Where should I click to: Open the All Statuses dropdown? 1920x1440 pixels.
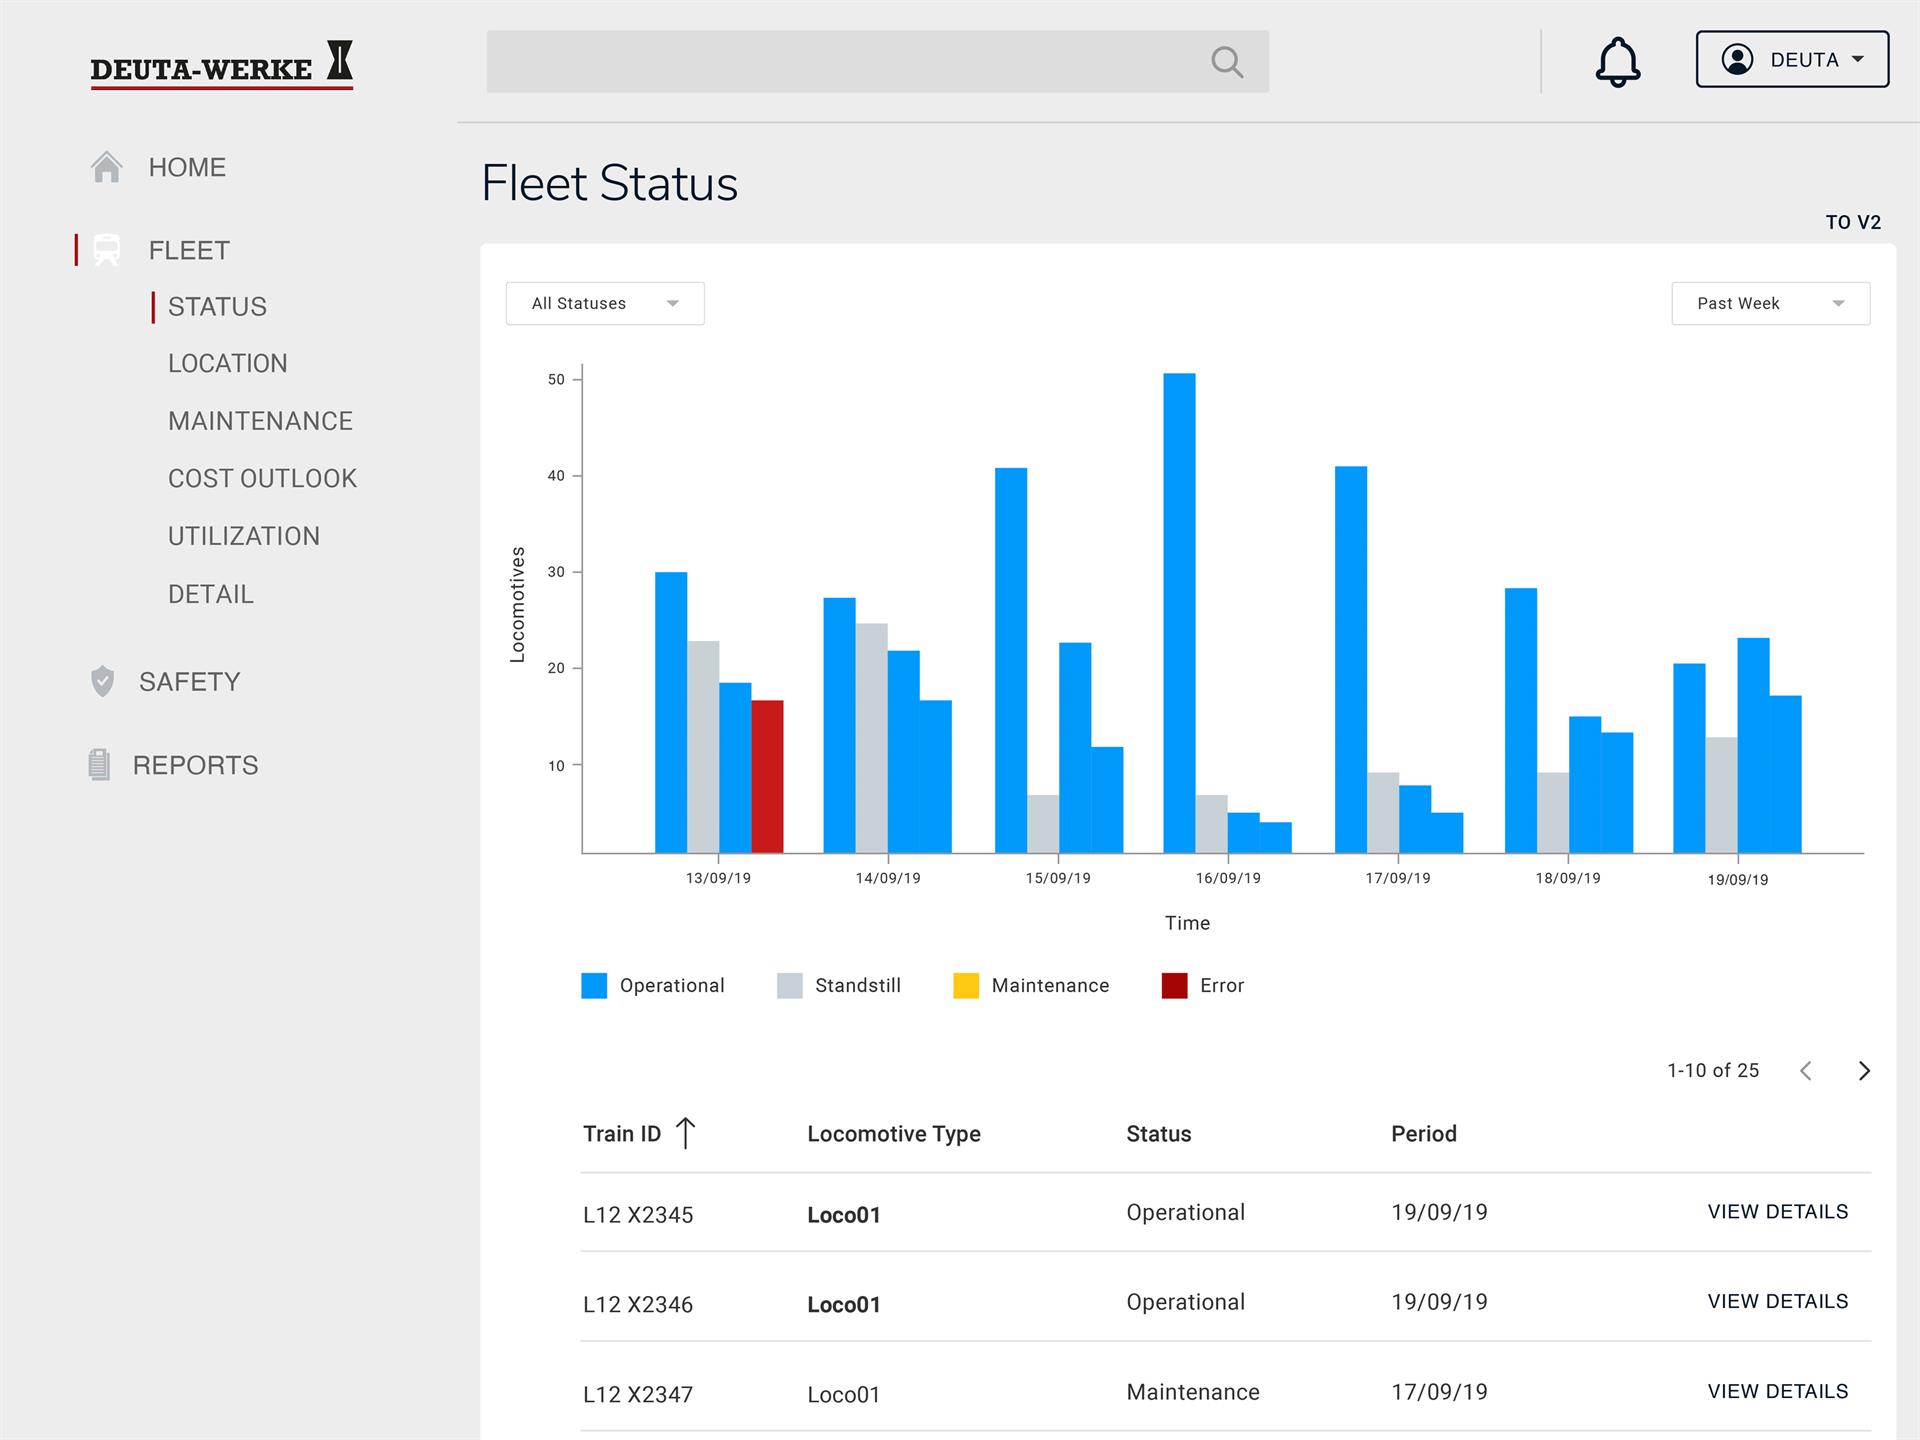[x=605, y=303]
